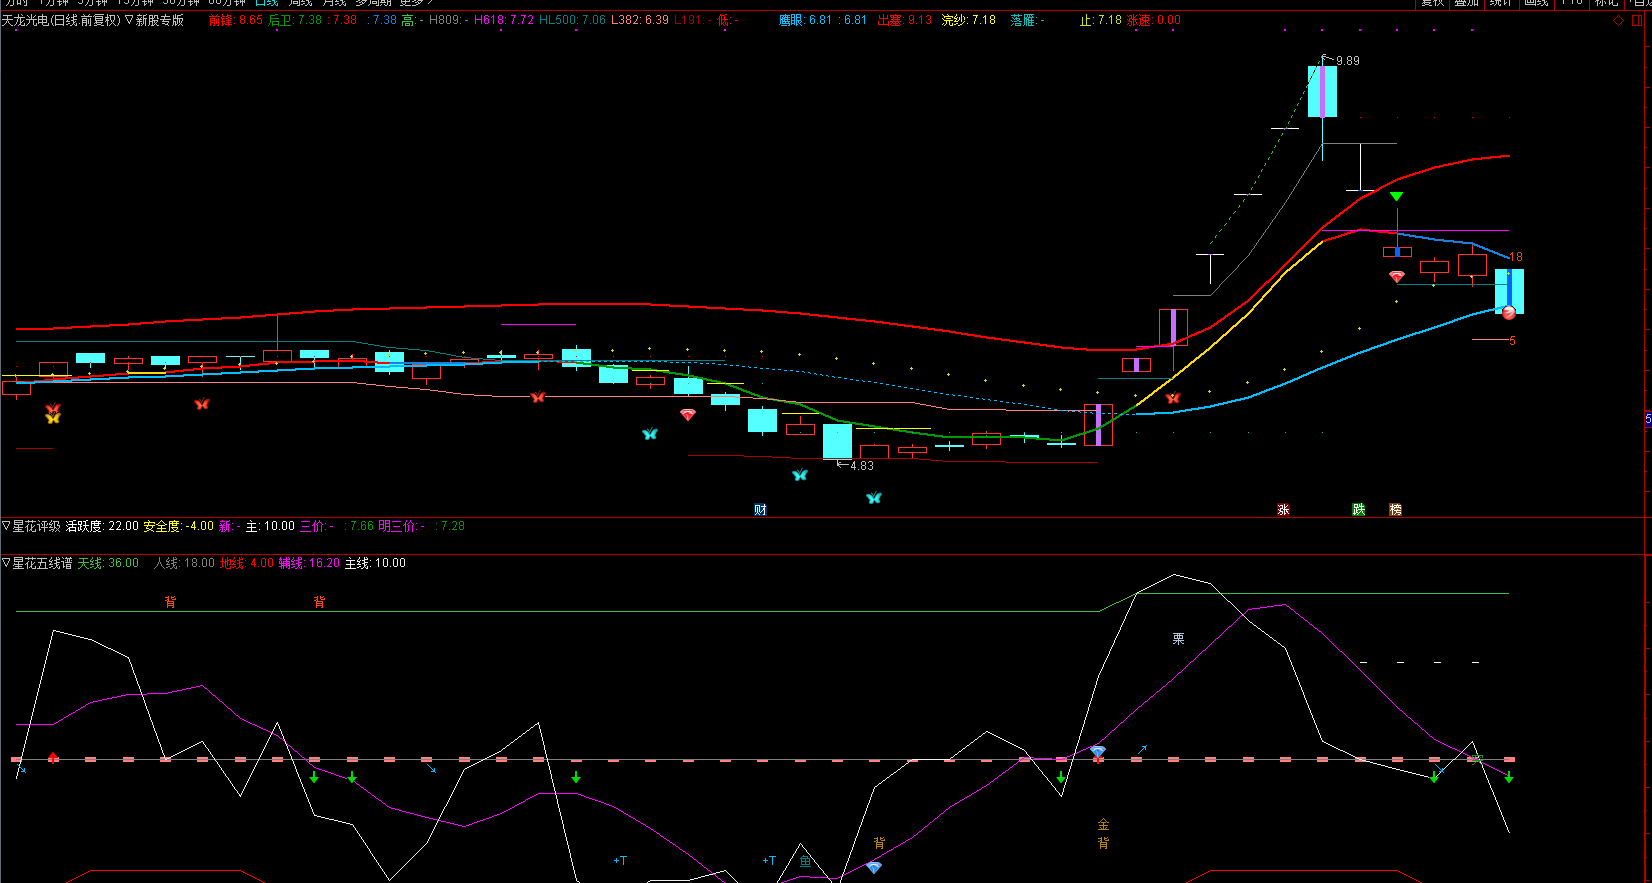Click the 浣纱: 7.18 value
Screen dimensions: 1652x883
click(969, 20)
